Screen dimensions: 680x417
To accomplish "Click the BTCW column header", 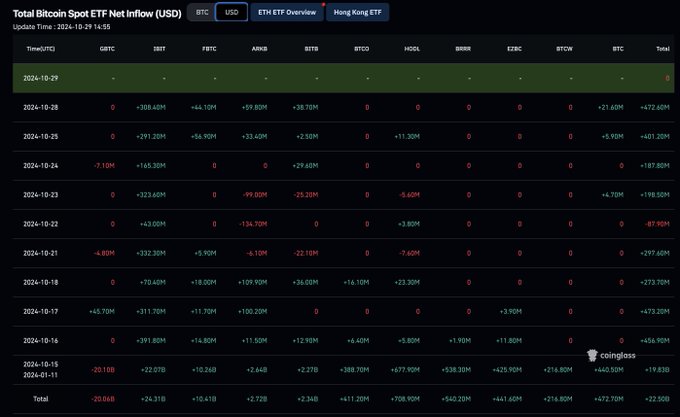I will (564, 49).
